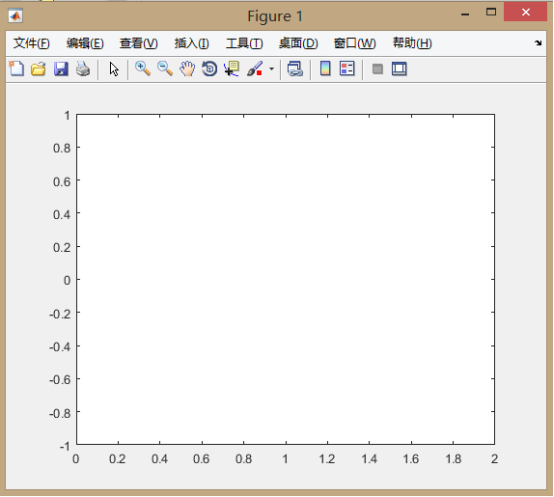Select the Rotate 3D tool
Viewport: 554px width, 497px height.
pos(209,69)
